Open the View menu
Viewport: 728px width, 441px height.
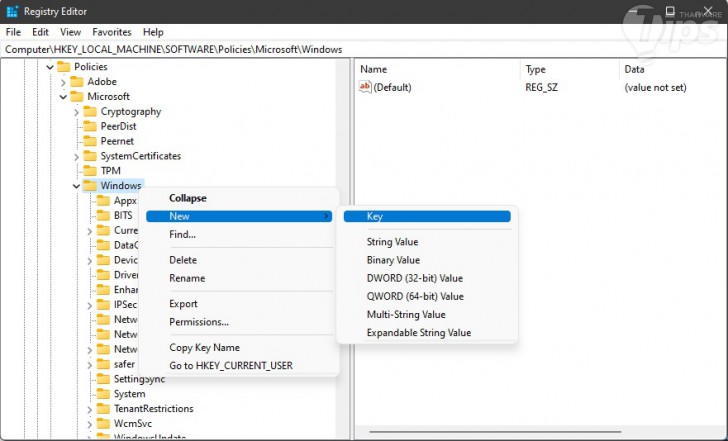71,32
